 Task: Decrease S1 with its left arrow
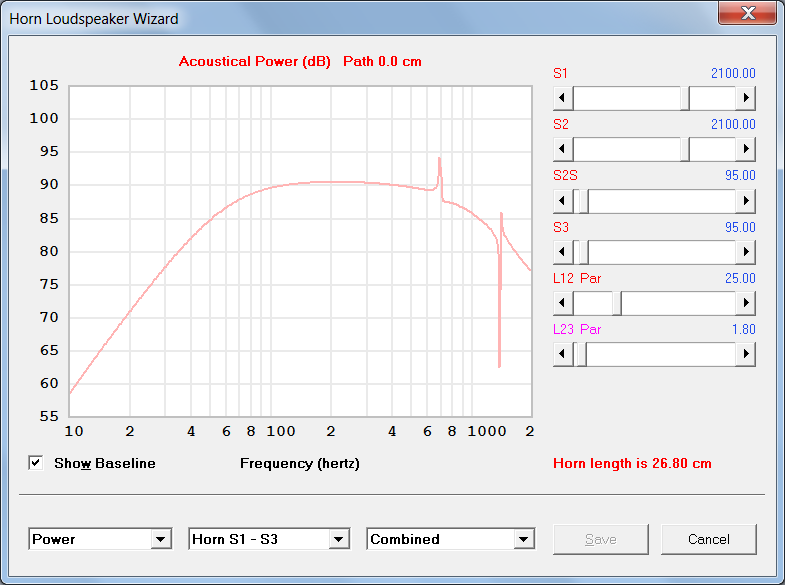[x=563, y=98]
